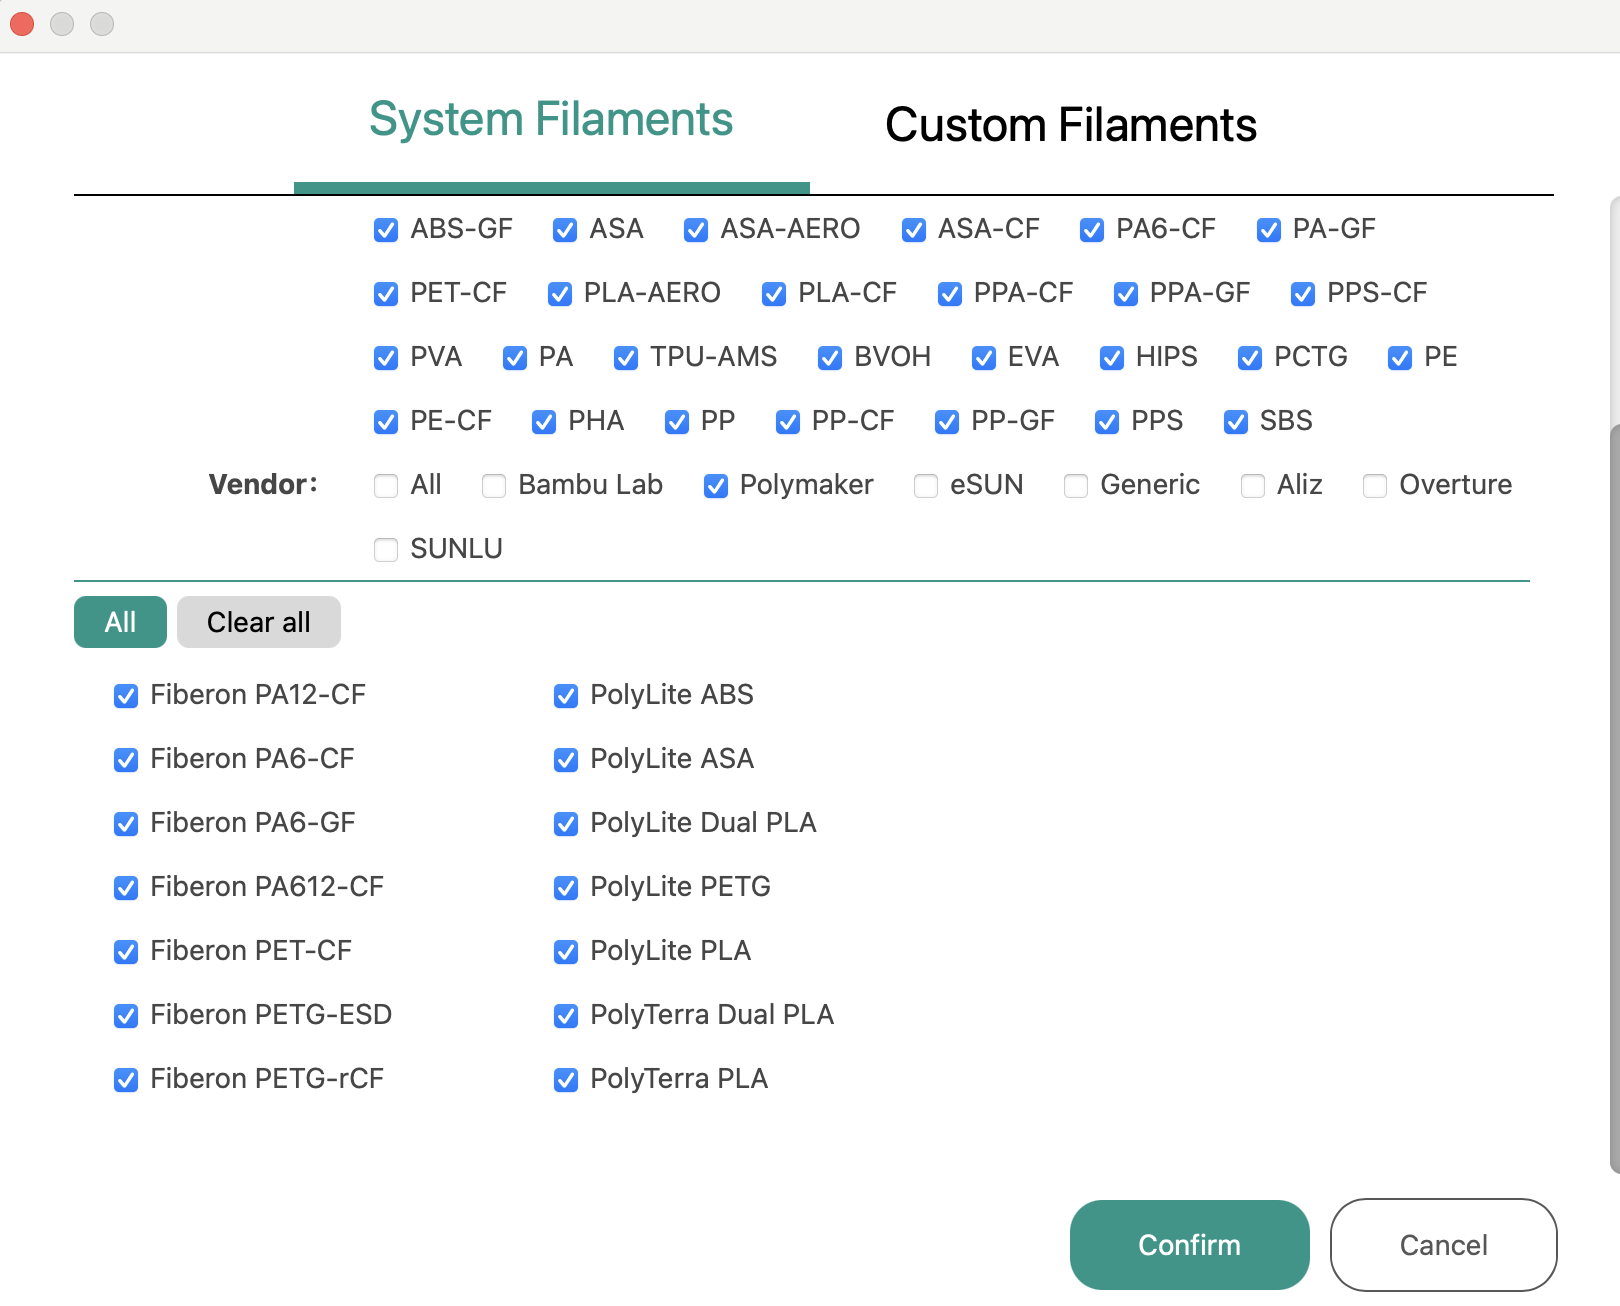Screen dimensions: 1620x1306
Task: Confirm the filament selection
Action: click(1190, 1245)
